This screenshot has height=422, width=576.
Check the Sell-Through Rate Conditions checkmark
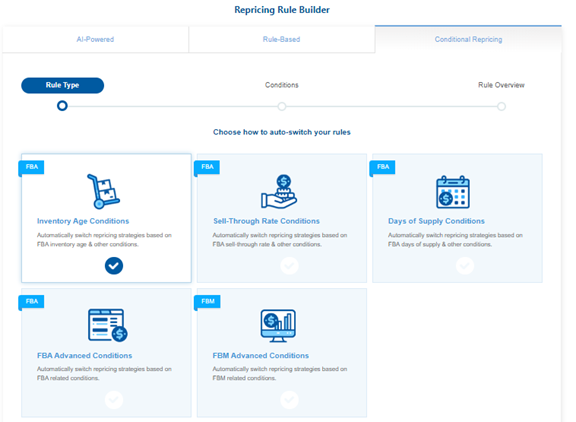coord(289,266)
